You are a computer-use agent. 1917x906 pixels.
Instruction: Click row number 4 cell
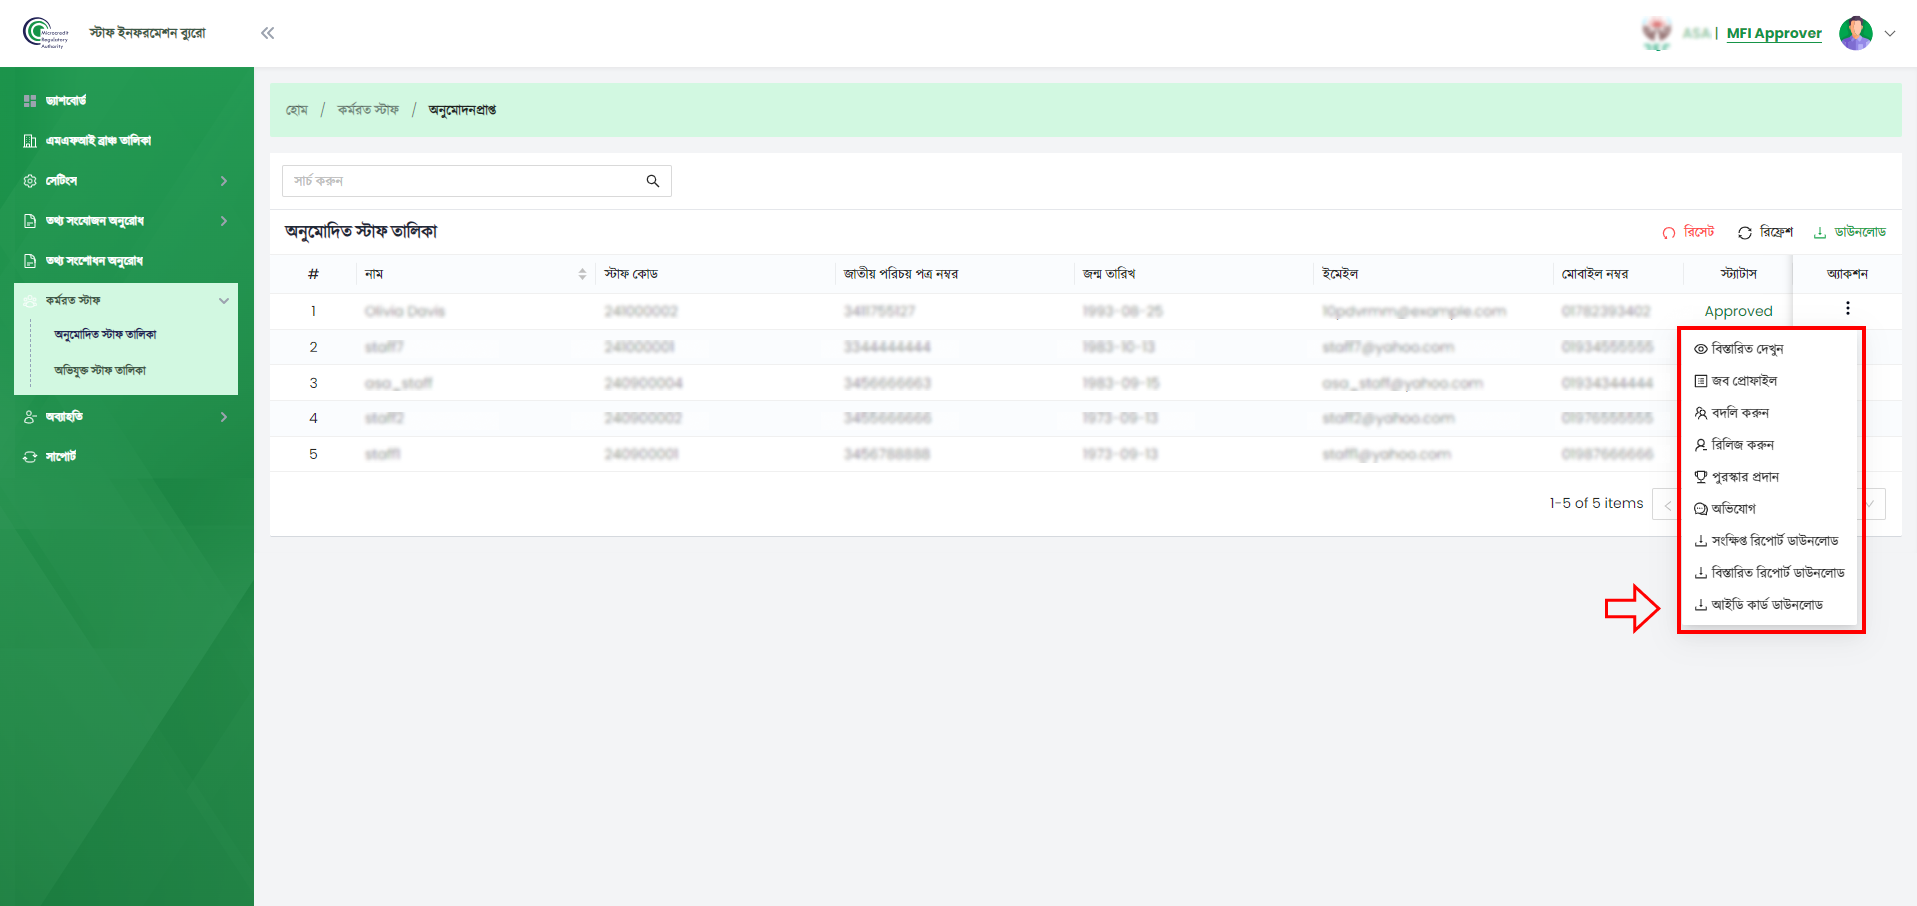(313, 418)
